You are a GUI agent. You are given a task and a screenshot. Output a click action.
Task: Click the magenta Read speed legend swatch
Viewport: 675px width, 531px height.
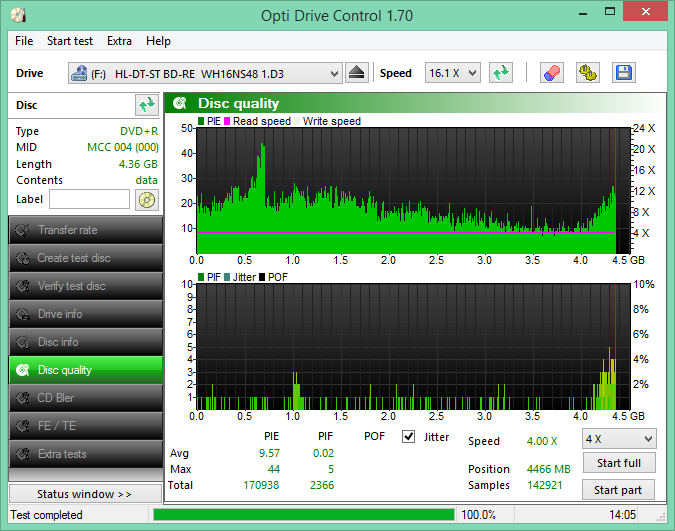click(227, 121)
